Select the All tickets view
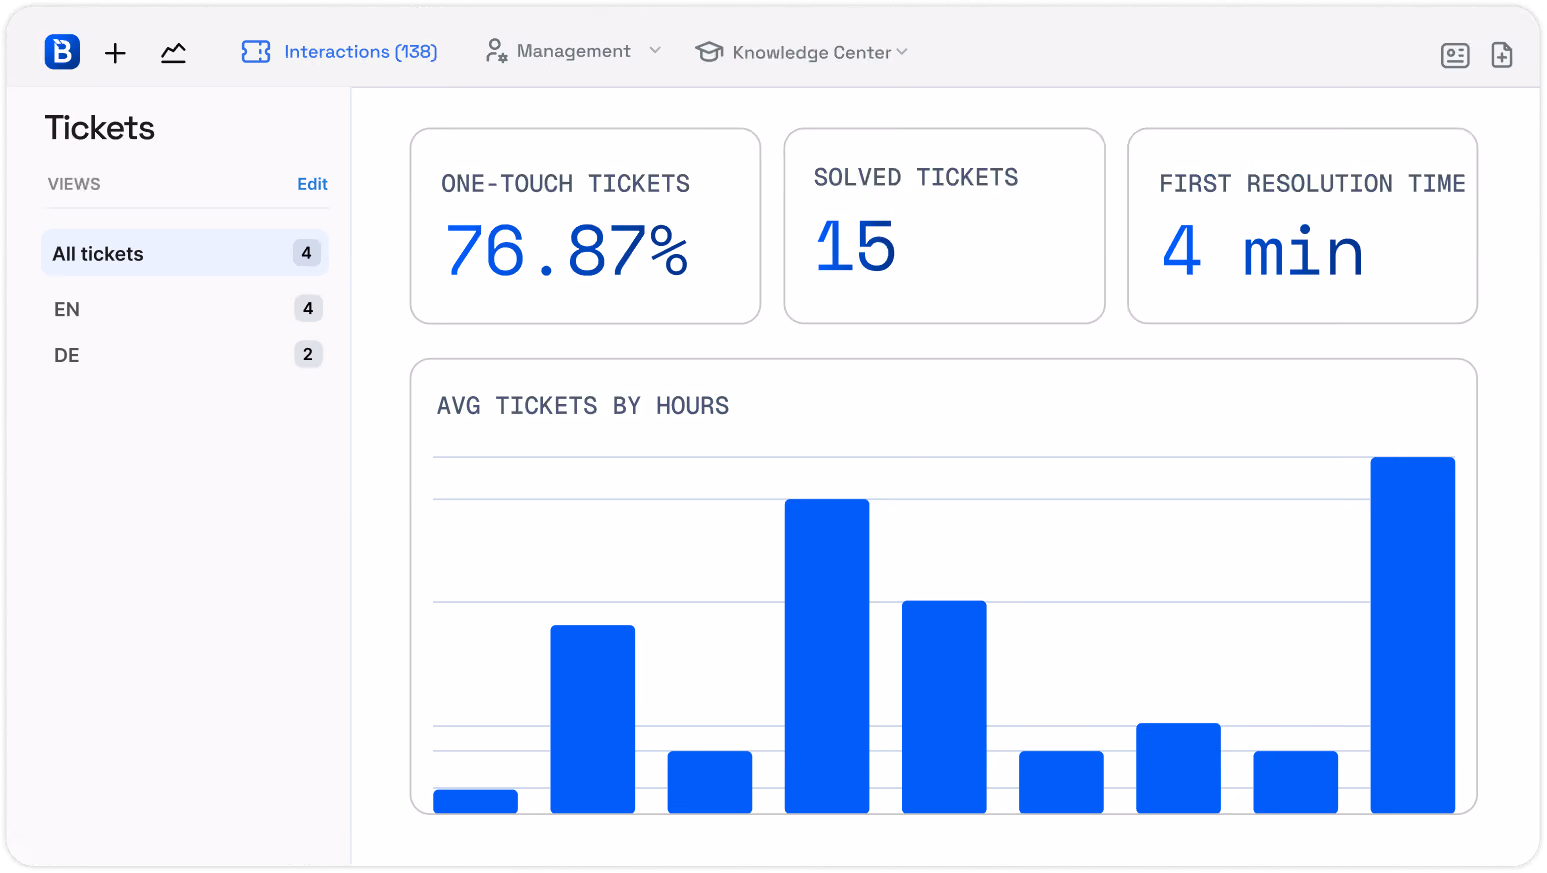Image resolution: width=1547 pixels, height=873 pixels. click(x=185, y=253)
